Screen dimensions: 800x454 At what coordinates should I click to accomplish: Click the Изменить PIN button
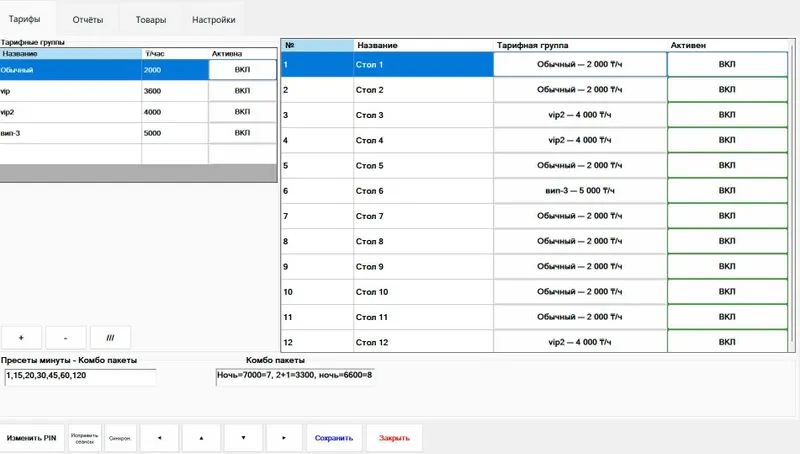pos(32,438)
